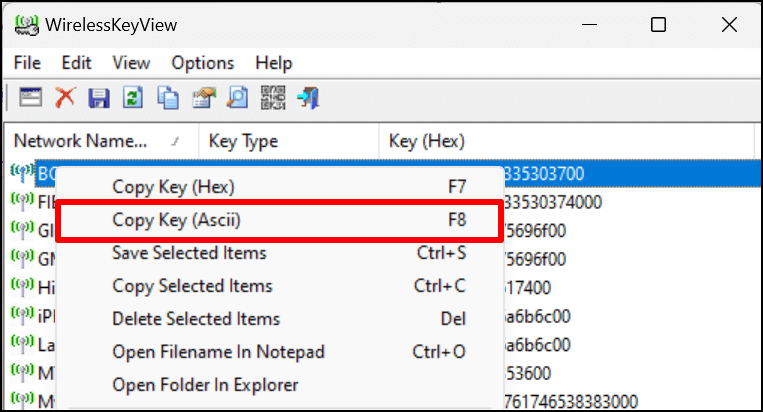This screenshot has height=412, width=763.
Task: Click the first toolbar icon (window/advanced options)
Action: click(x=31, y=97)
